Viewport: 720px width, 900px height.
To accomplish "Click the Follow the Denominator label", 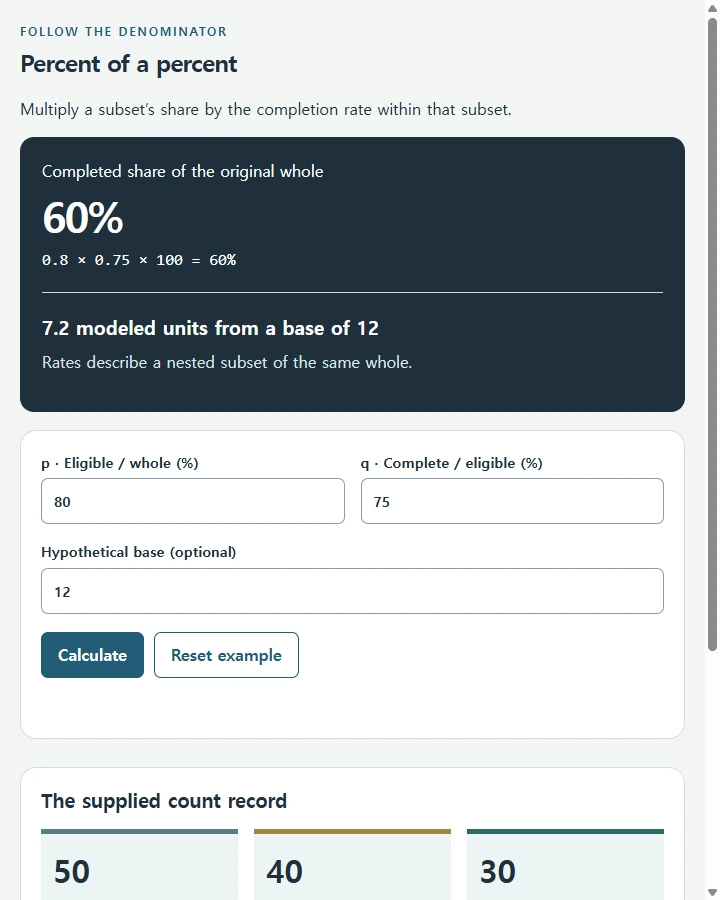I will click(123, 32).
